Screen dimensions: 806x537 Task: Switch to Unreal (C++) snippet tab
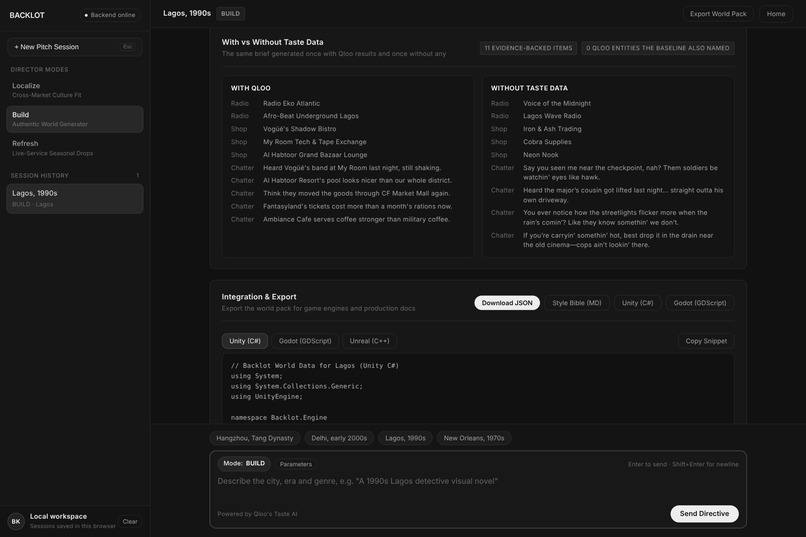point(369,341)
